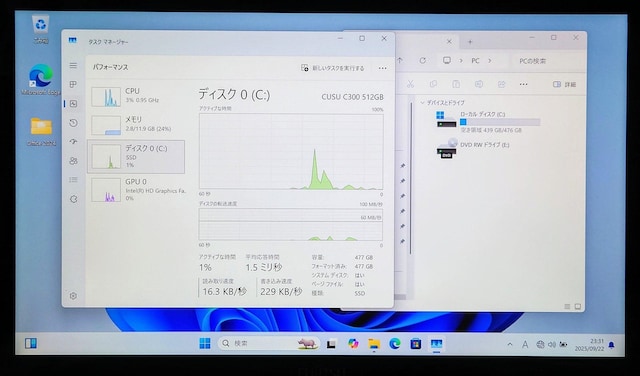Screen dimensions: 640x376
Task: Switch Explorer to details list view
Action: pyautogui.click(x=567, y=307)
